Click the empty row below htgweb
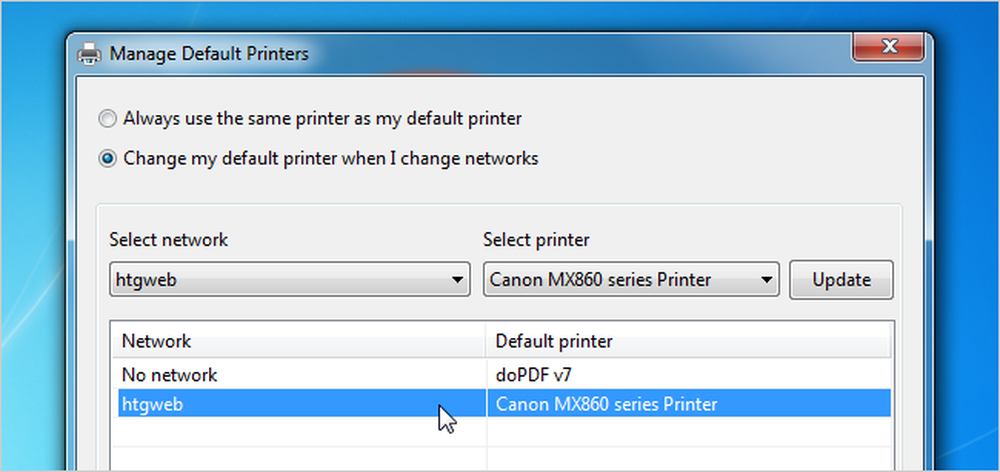Image resolution: width=1000 pixels, height=472 pixels. [504, 432]
